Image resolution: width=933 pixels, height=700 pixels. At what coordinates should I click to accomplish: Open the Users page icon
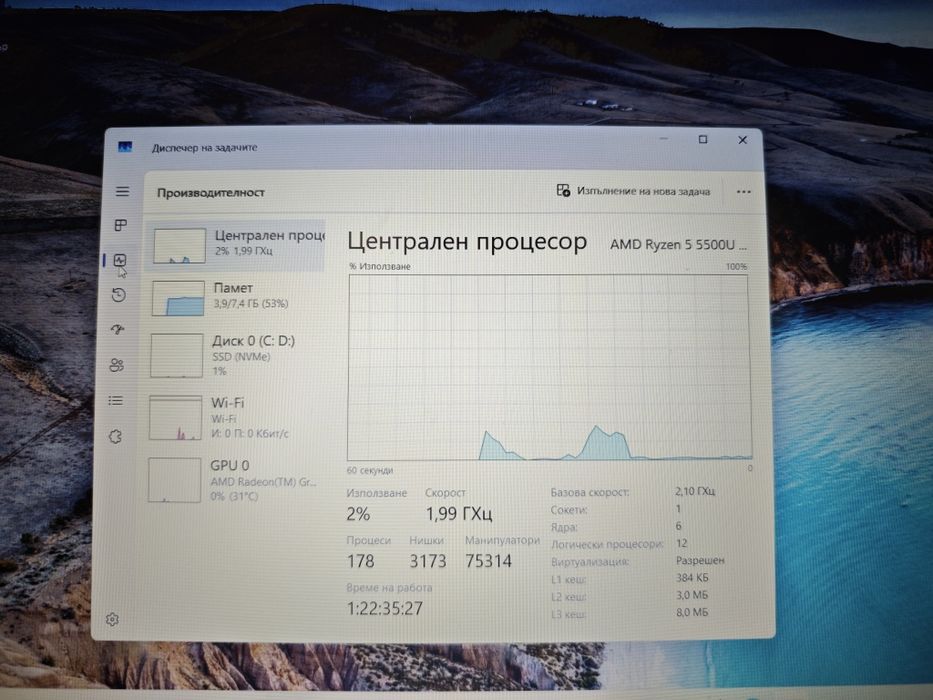(x=117, y=365)
